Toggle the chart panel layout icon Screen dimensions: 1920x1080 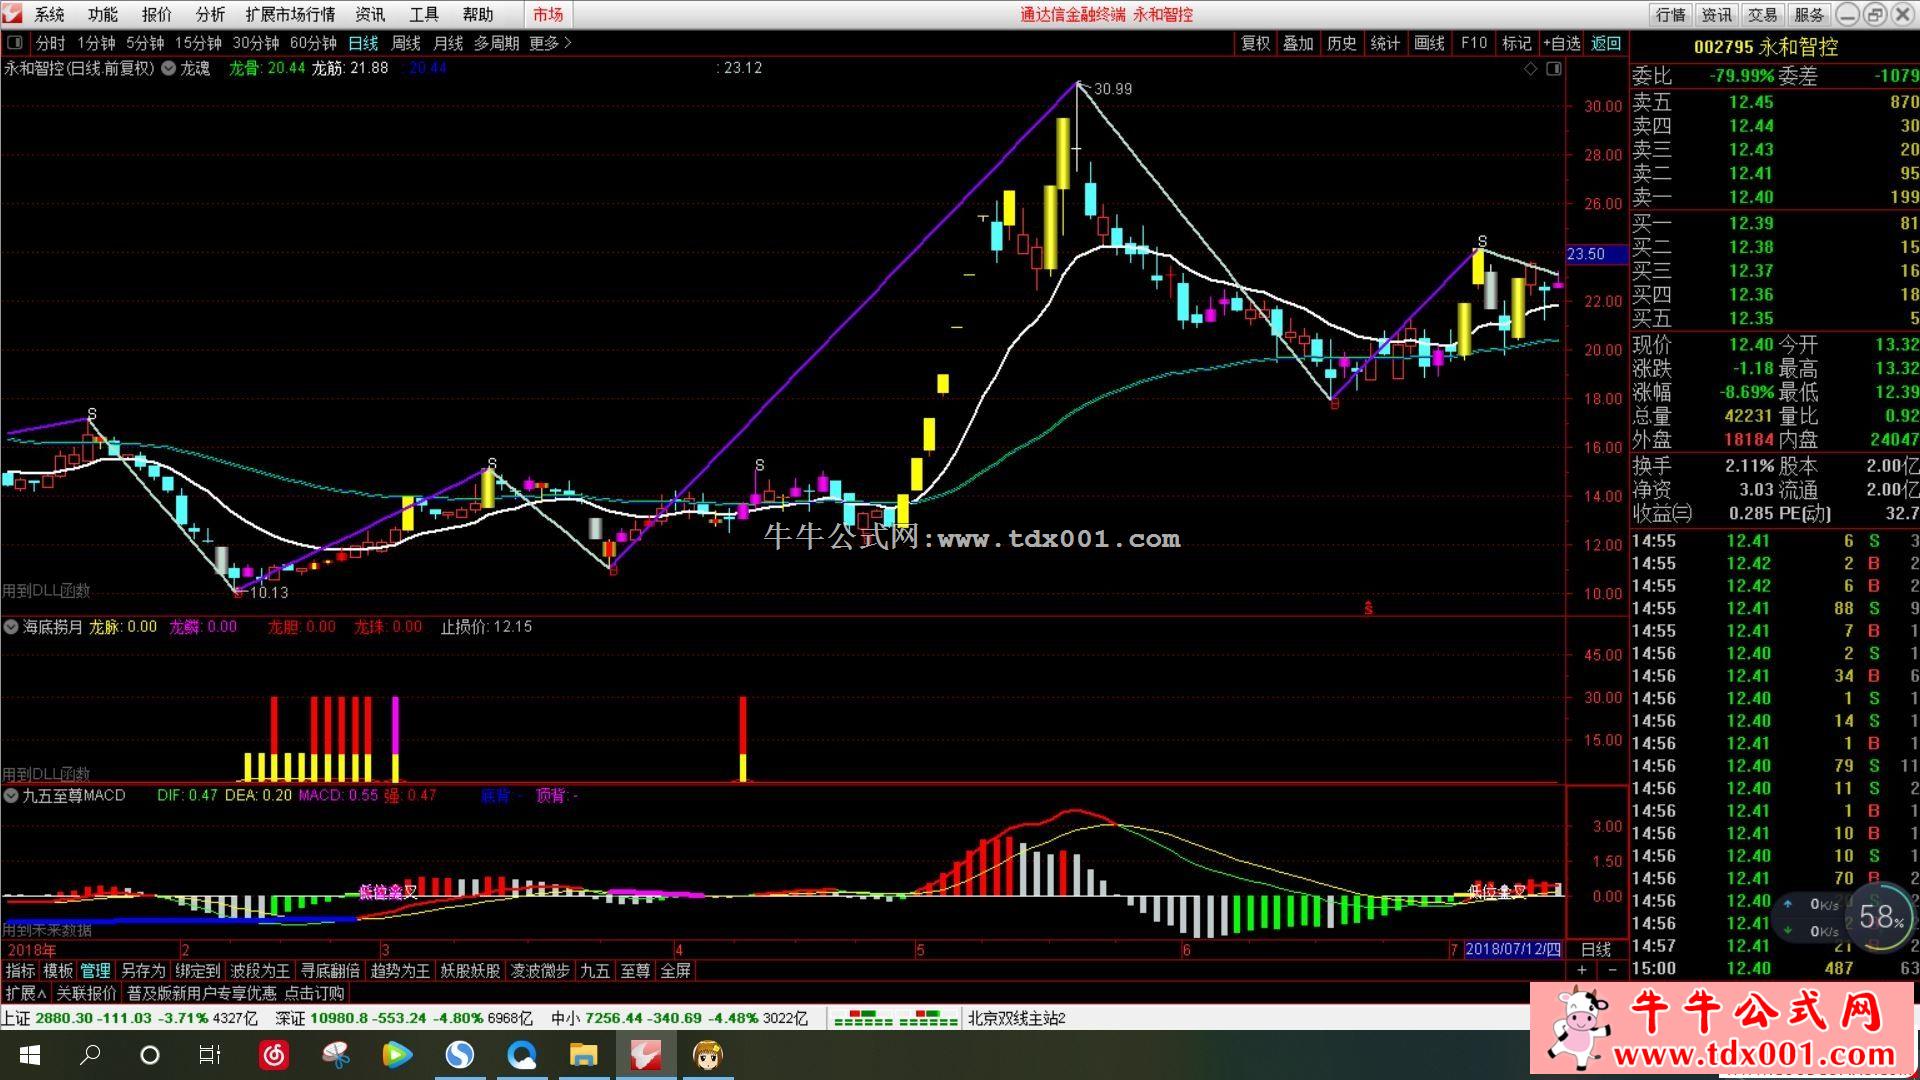[1553, 68]
